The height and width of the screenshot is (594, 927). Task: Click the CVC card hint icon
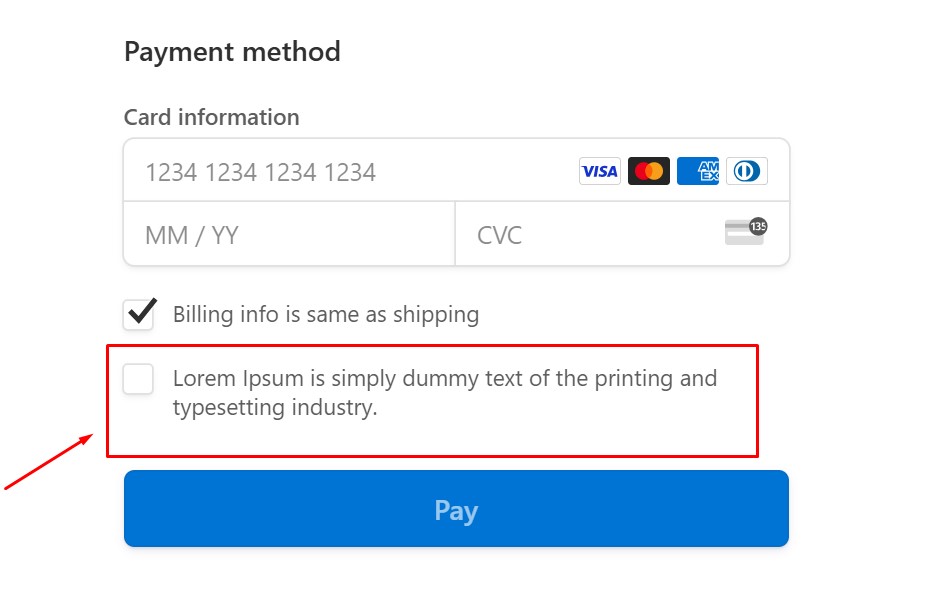point(742,234)
